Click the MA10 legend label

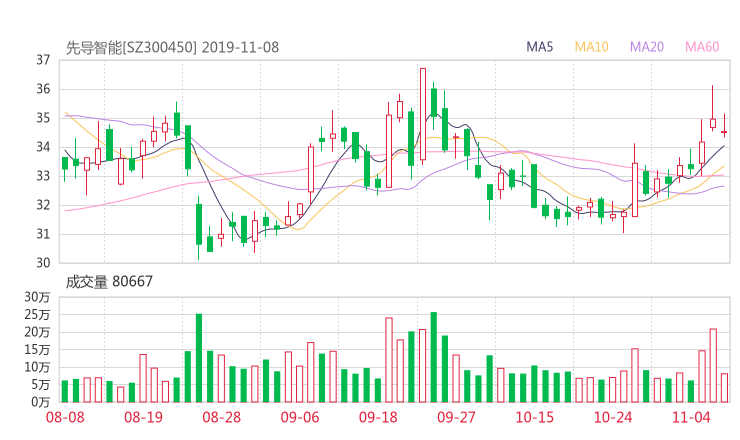click(x=591, y=47)
